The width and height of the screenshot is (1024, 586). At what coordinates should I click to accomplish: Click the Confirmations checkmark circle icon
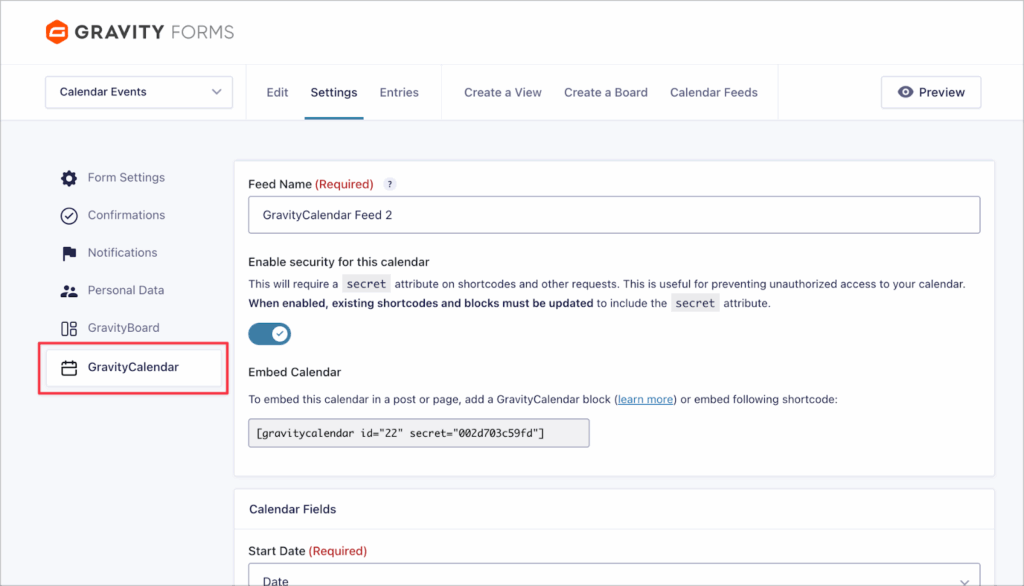[69, 216]
